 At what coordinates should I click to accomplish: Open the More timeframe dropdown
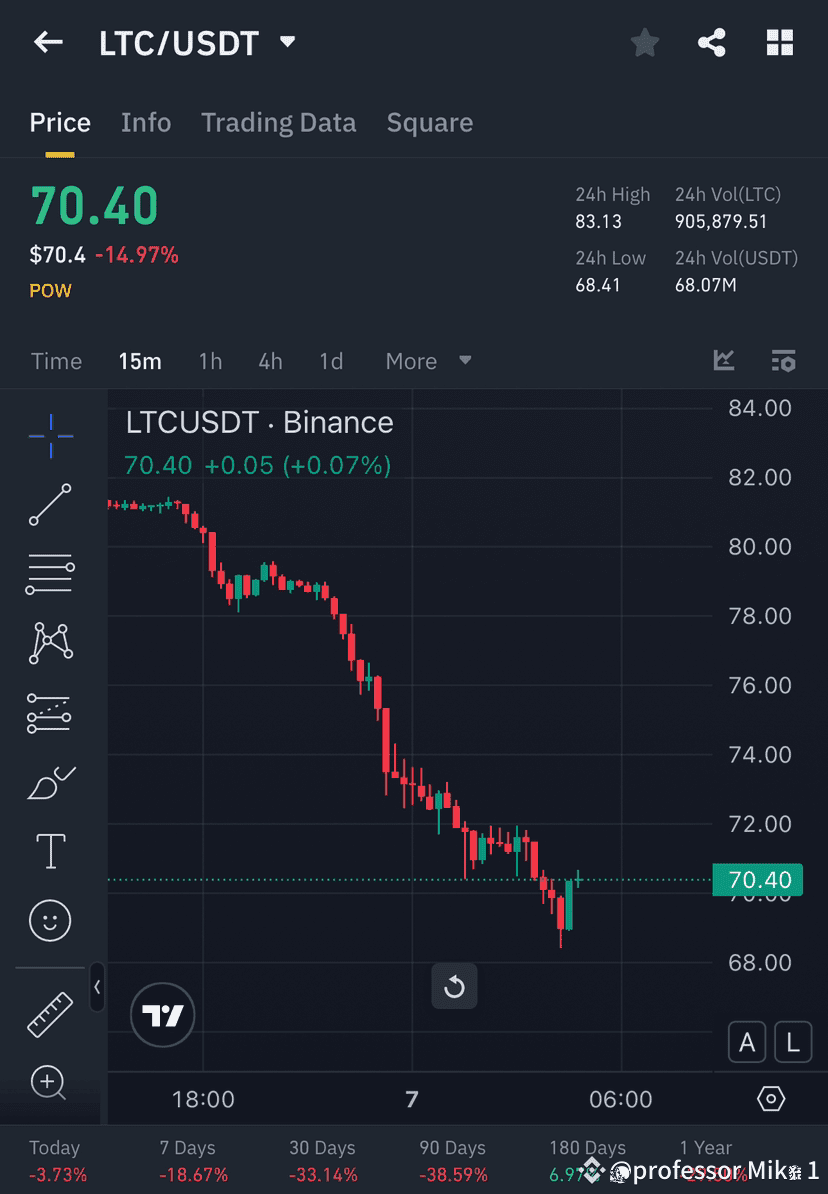coord(427,361)
